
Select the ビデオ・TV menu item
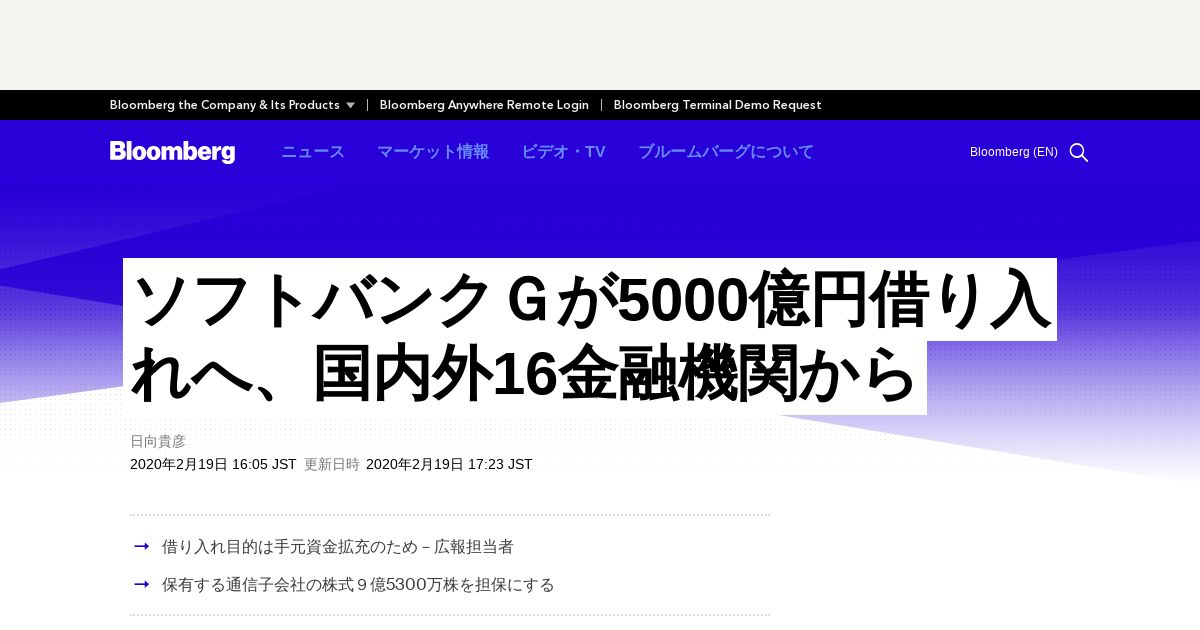563,152
